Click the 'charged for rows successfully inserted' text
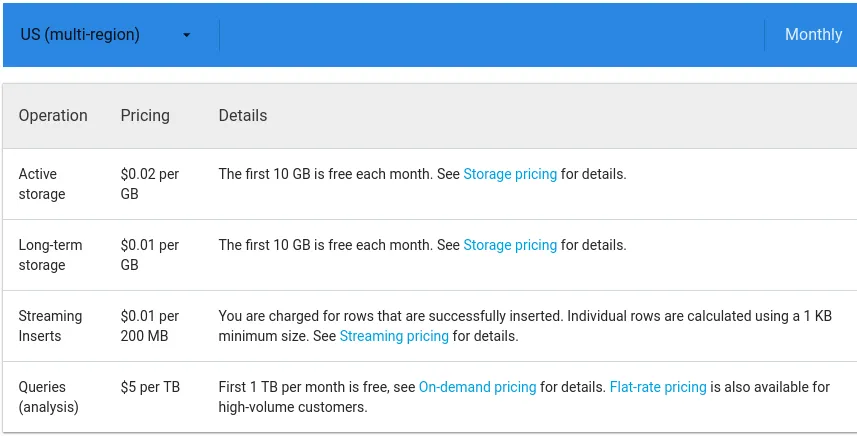 [x=390, y=316]
